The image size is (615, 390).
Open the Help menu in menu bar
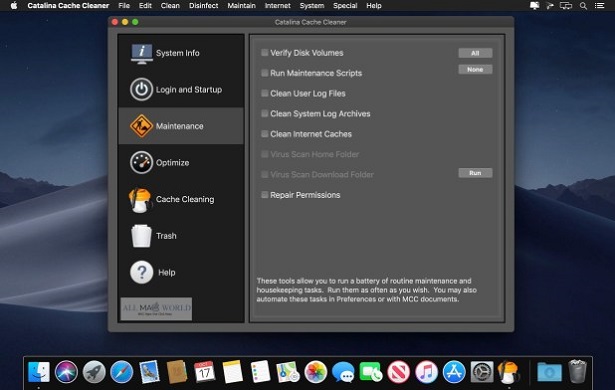point(374,6)
